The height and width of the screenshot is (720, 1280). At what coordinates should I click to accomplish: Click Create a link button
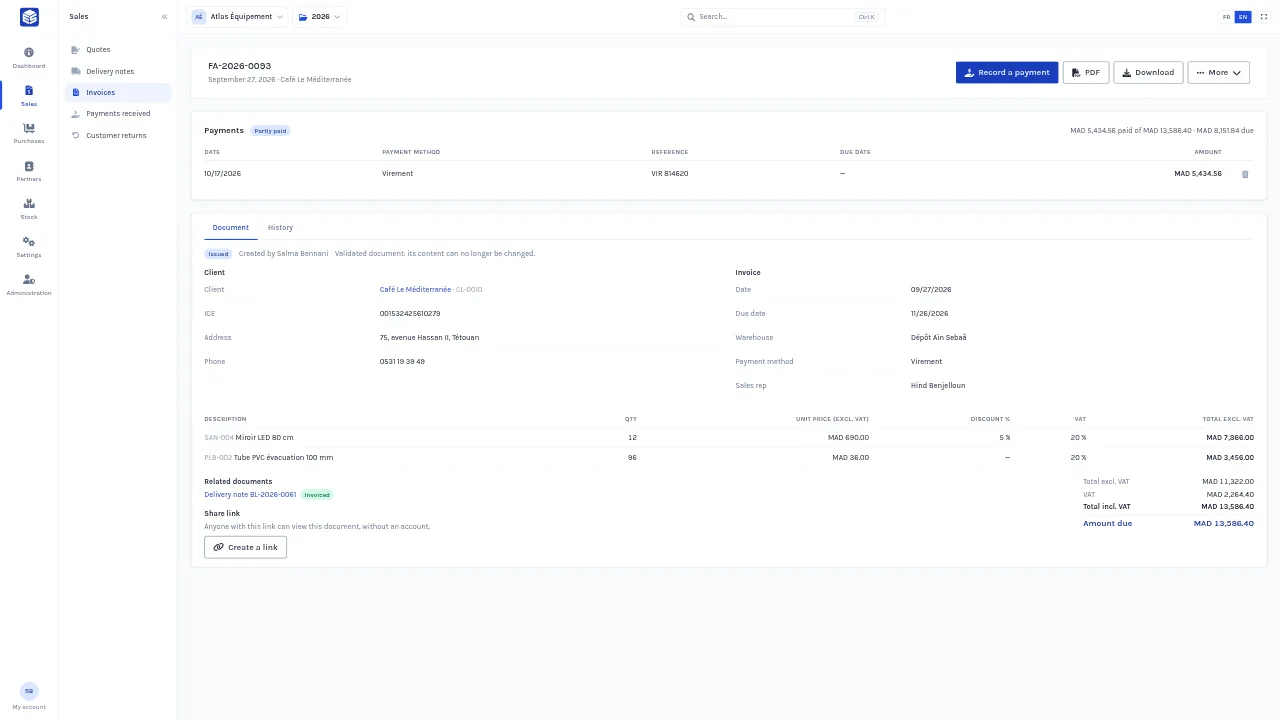point(245,547)
